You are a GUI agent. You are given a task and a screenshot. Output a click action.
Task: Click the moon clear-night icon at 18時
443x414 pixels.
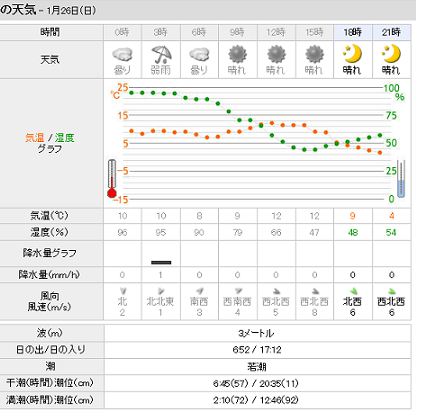click(x=352, y=54)
